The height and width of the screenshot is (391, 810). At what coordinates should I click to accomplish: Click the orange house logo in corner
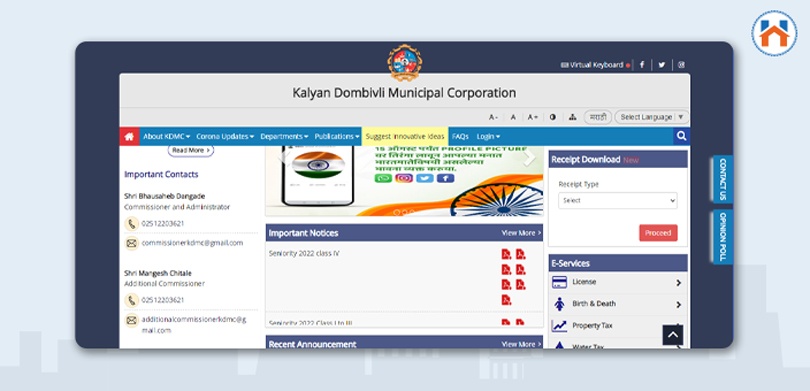pos(774,34)
